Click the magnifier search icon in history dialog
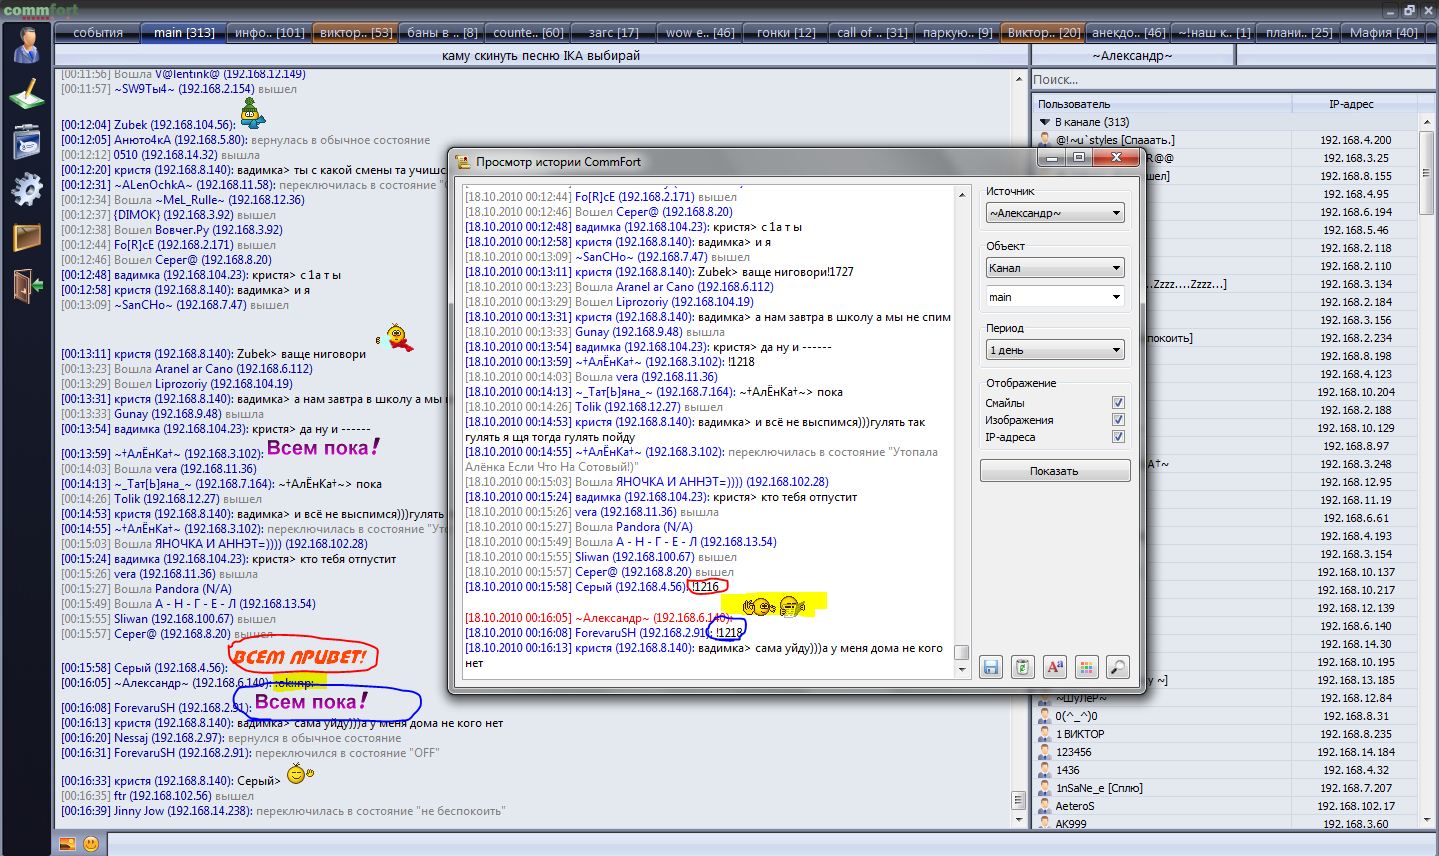This screenshot has height=856, width=1439. [1118, 667]
